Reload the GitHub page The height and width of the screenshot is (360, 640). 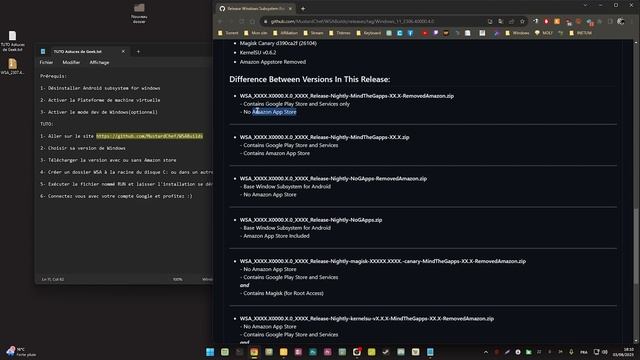coord(242,21)
